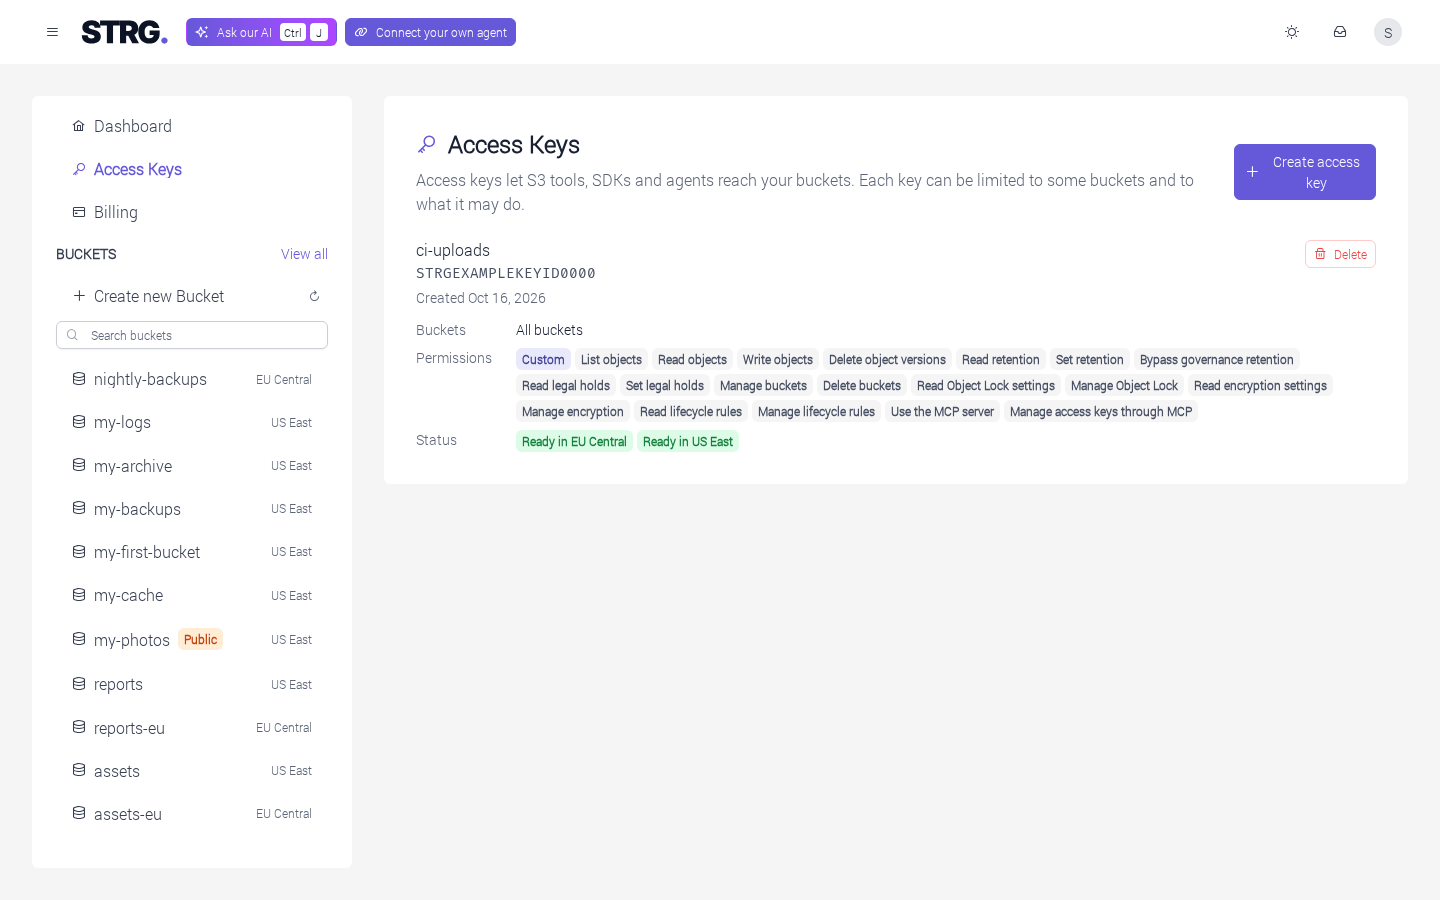Click the my-archive bucket icon
This screenshot has height=900, width=1440.
79,465
